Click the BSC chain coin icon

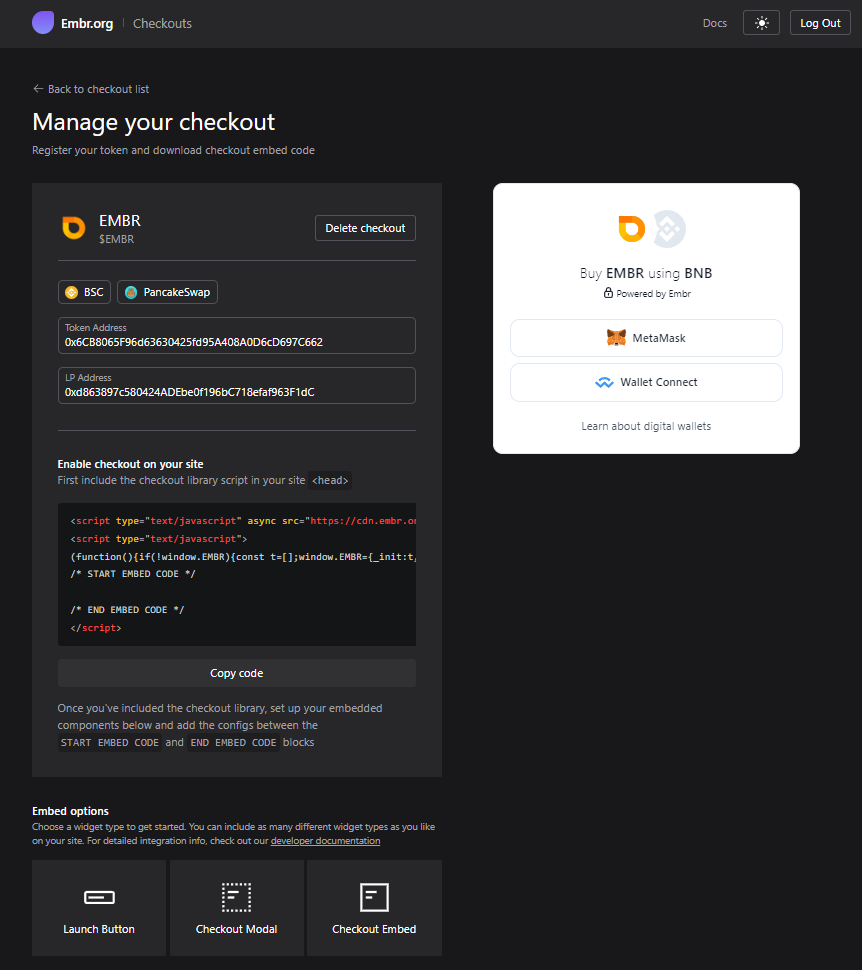coord(72,292)
